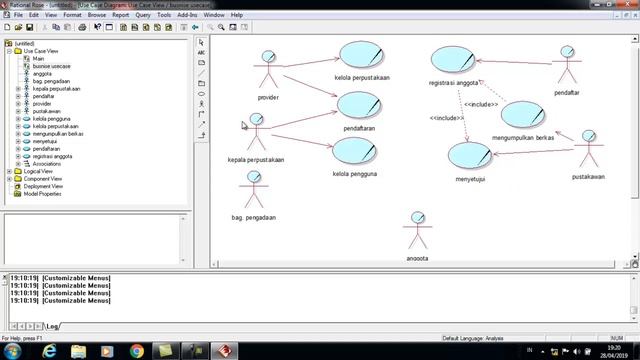Launch Internet Explorer from the taskbar
The image size is (640, 360).
[49, 351]
